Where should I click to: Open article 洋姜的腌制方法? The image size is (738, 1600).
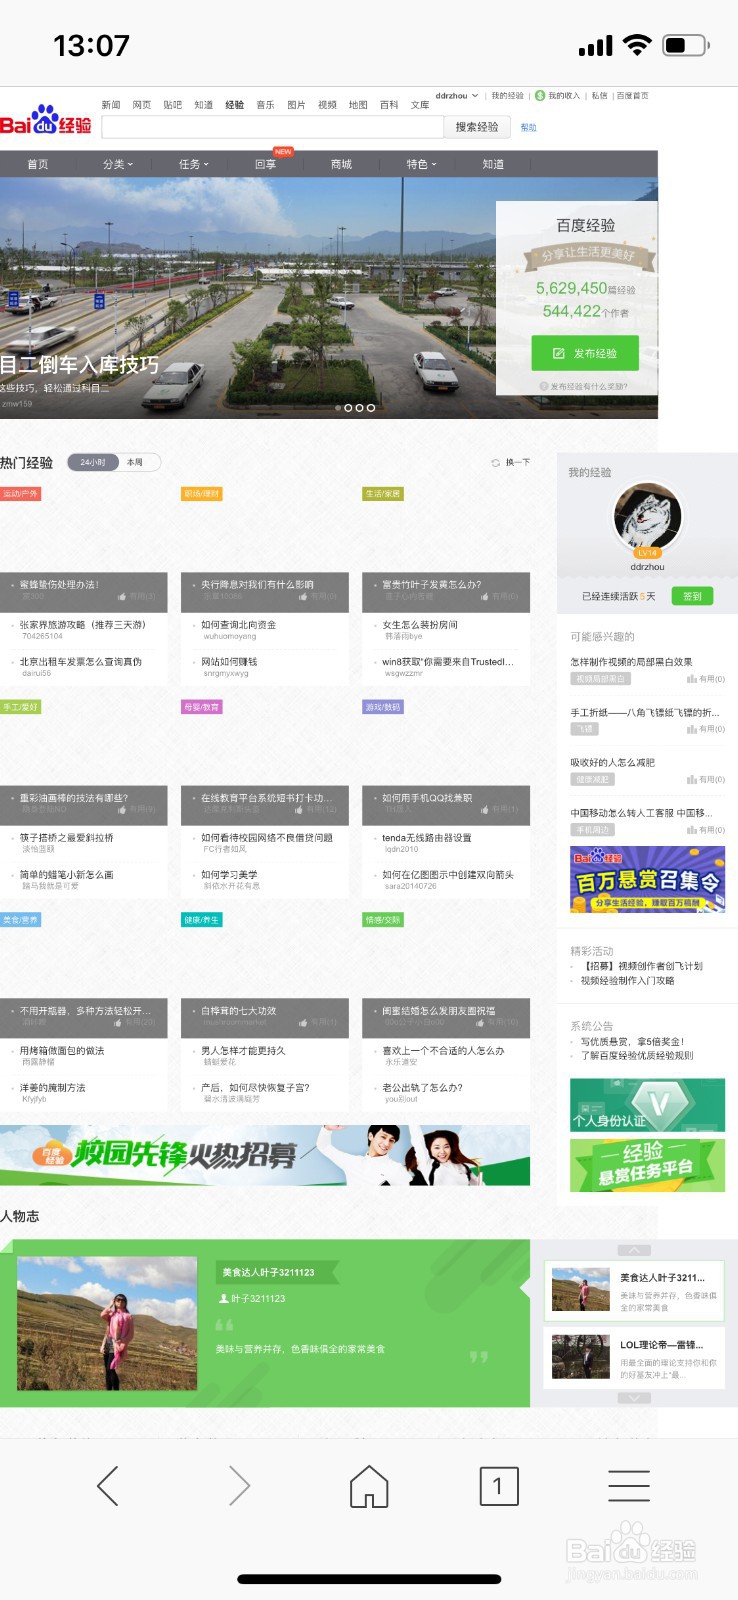coord(53,1088)
